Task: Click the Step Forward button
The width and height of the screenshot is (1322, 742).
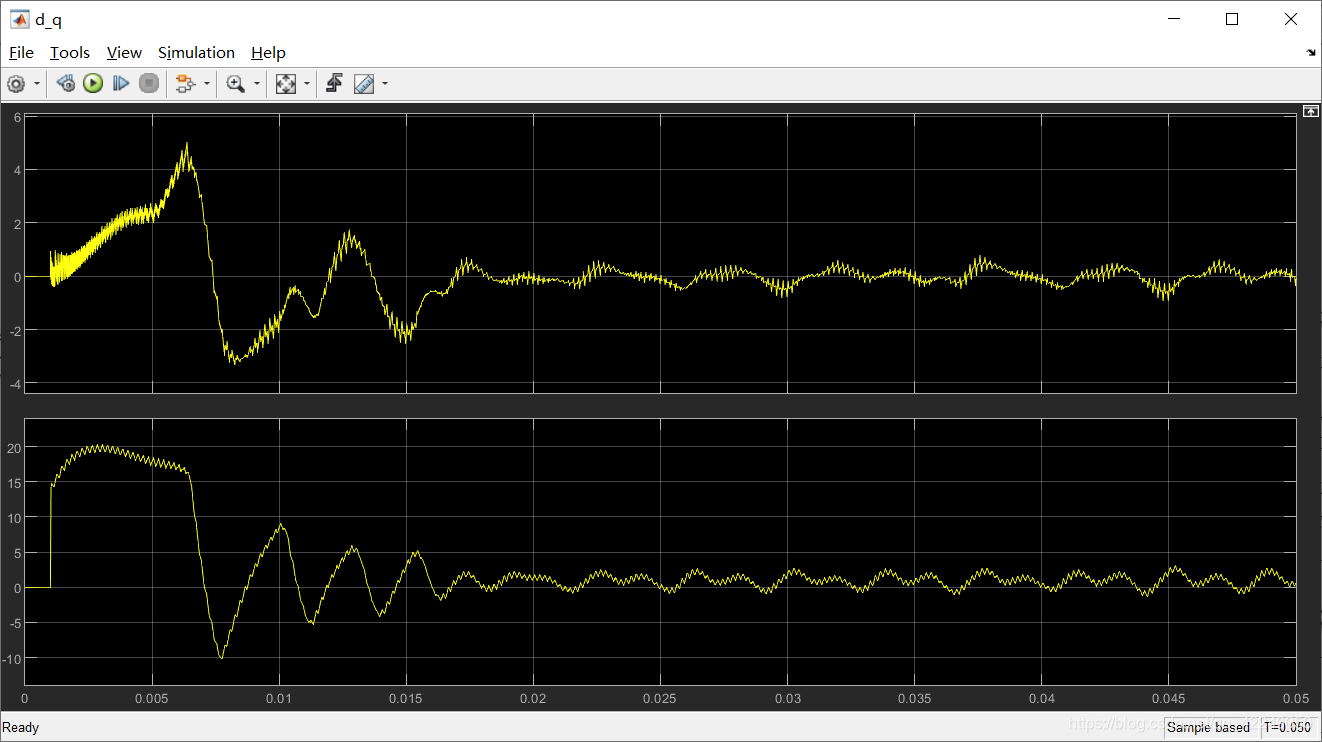Action: (121, 84)
